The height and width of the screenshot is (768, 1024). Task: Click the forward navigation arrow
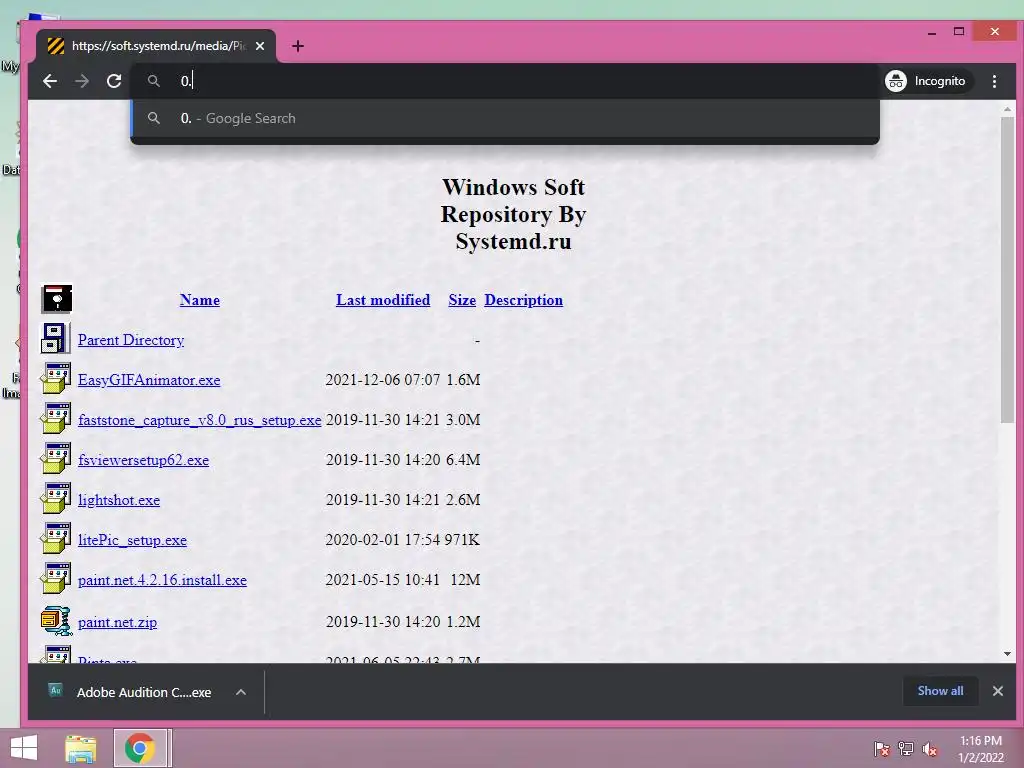(x=82, y=81)
